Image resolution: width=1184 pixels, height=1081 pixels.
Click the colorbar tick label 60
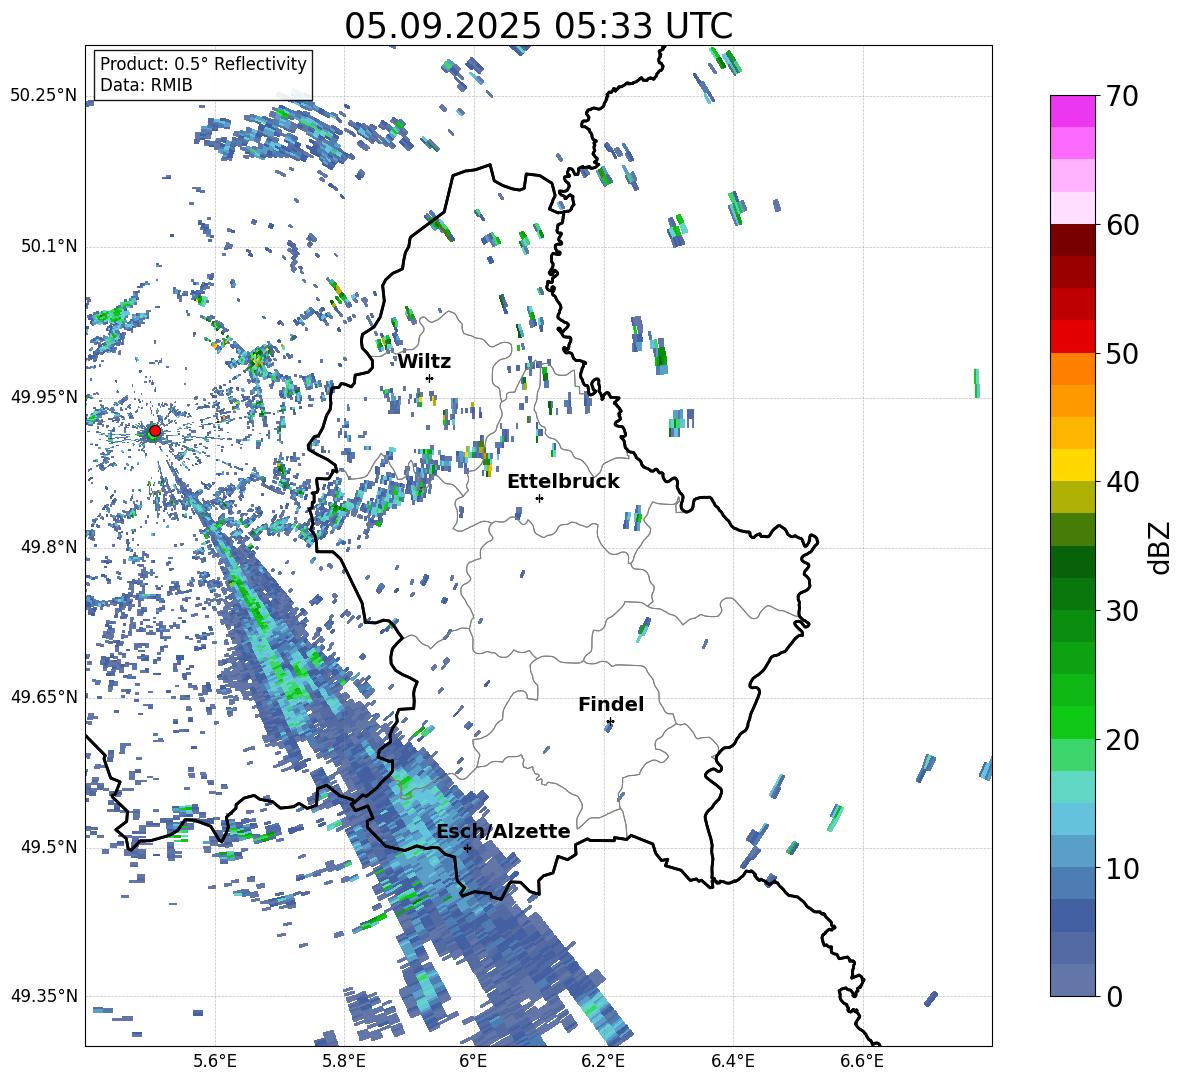point(1122,225)
